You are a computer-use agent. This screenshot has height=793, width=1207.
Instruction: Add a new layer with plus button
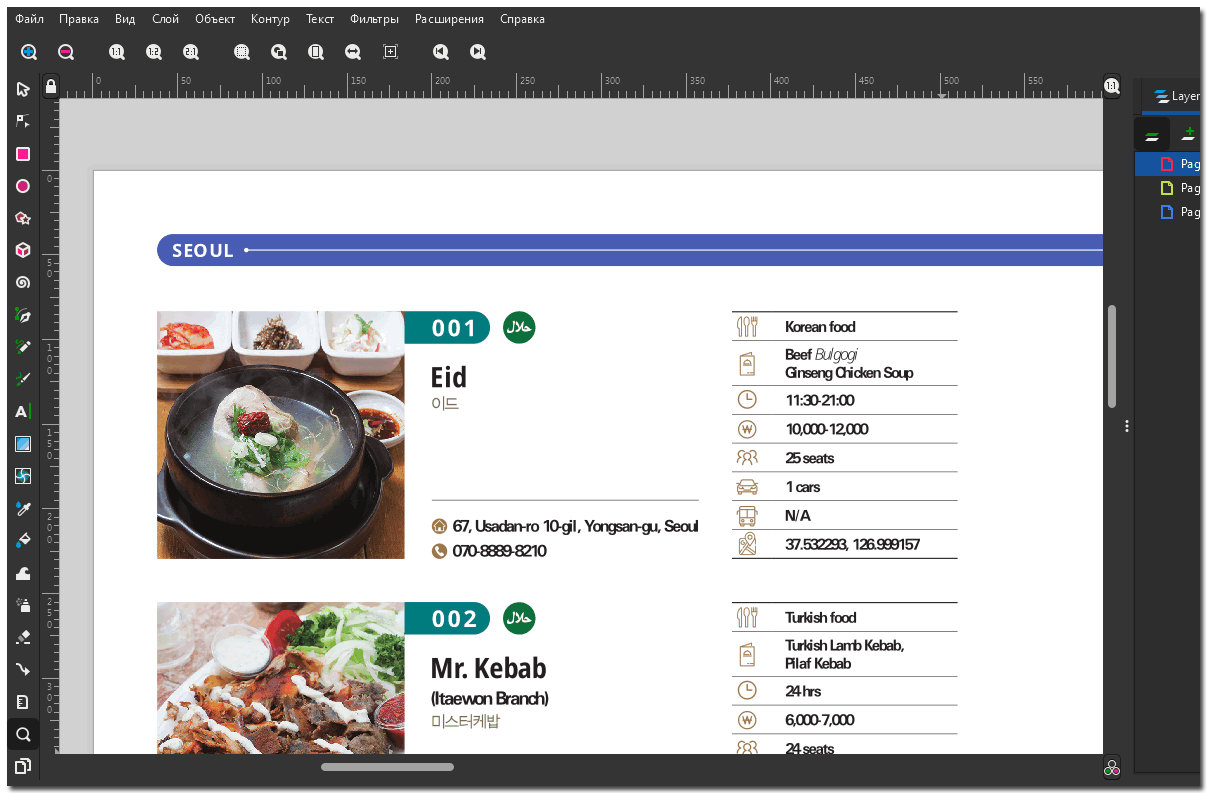click(1189, 133)
